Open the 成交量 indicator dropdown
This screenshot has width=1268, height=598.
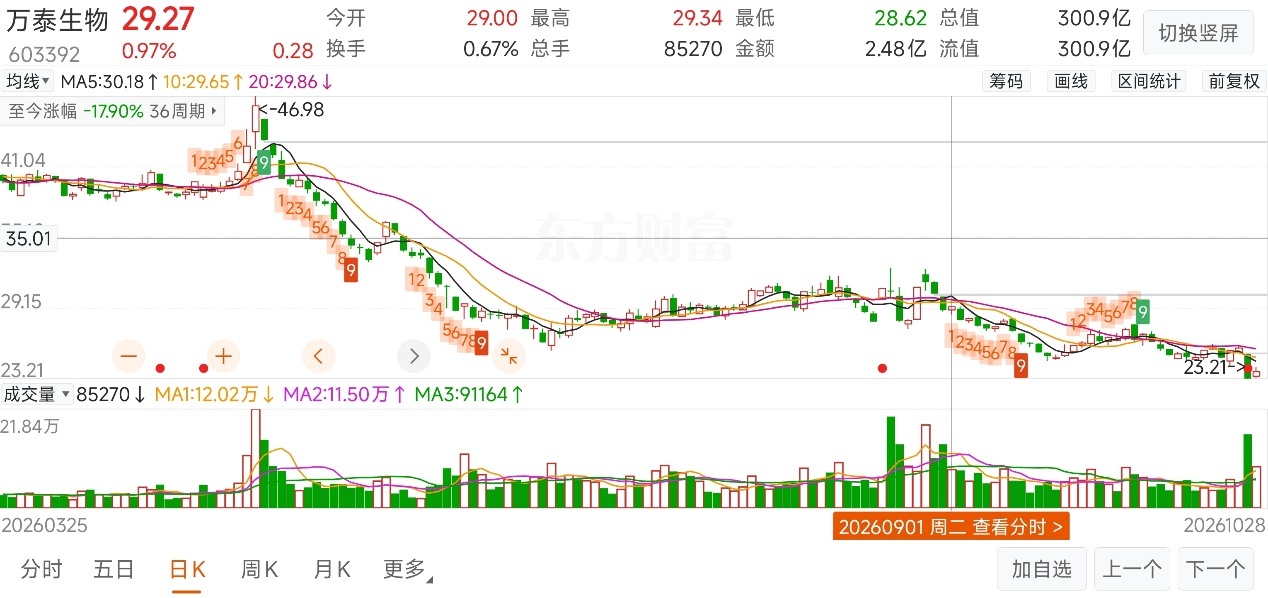coord(38,394)
